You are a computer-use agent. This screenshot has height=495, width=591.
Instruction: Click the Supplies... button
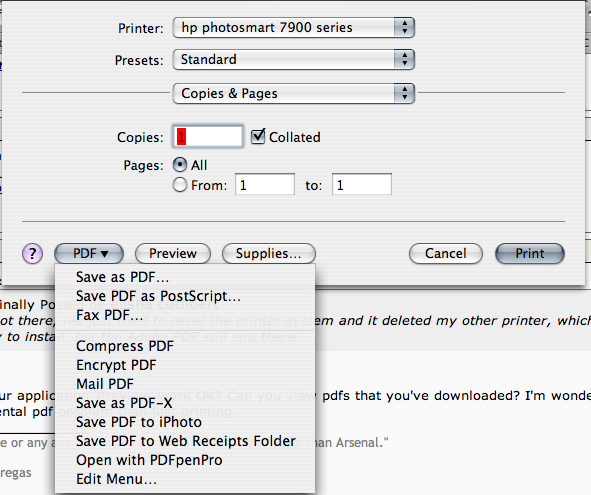tap(269, 253)
